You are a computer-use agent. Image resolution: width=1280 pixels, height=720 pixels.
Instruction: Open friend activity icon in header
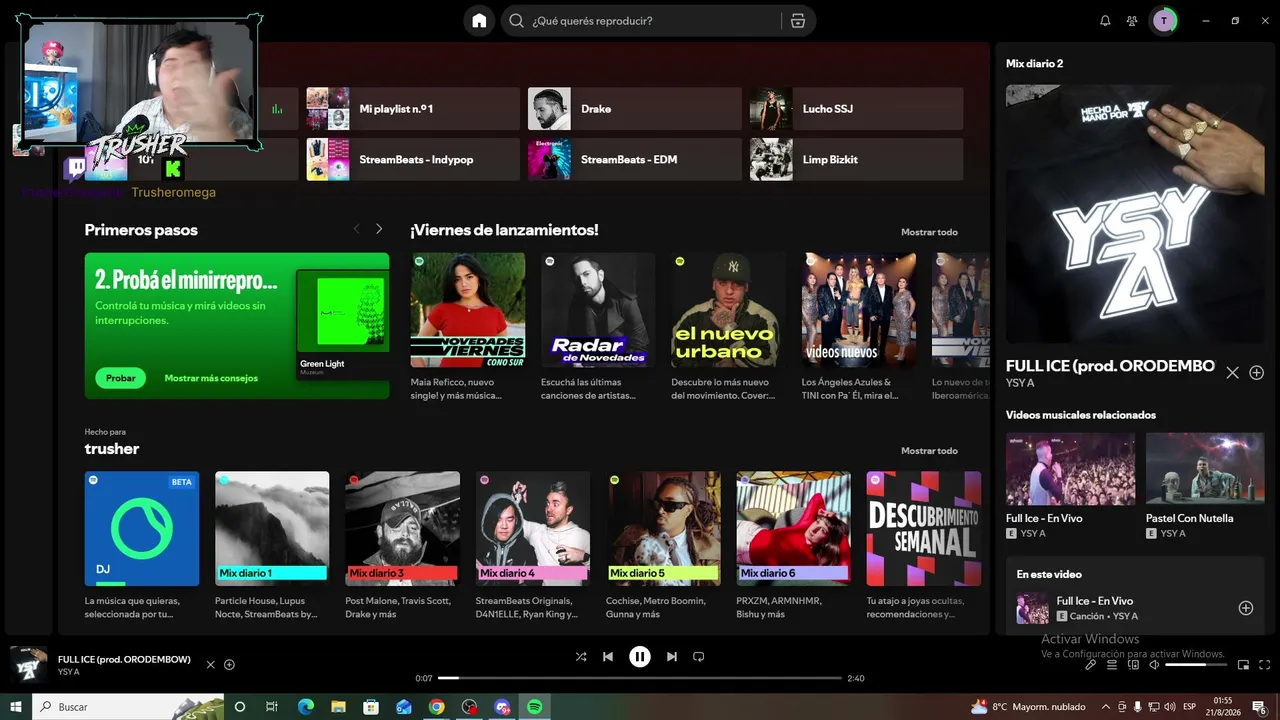pyautogui.click(x=1132, y=21)
